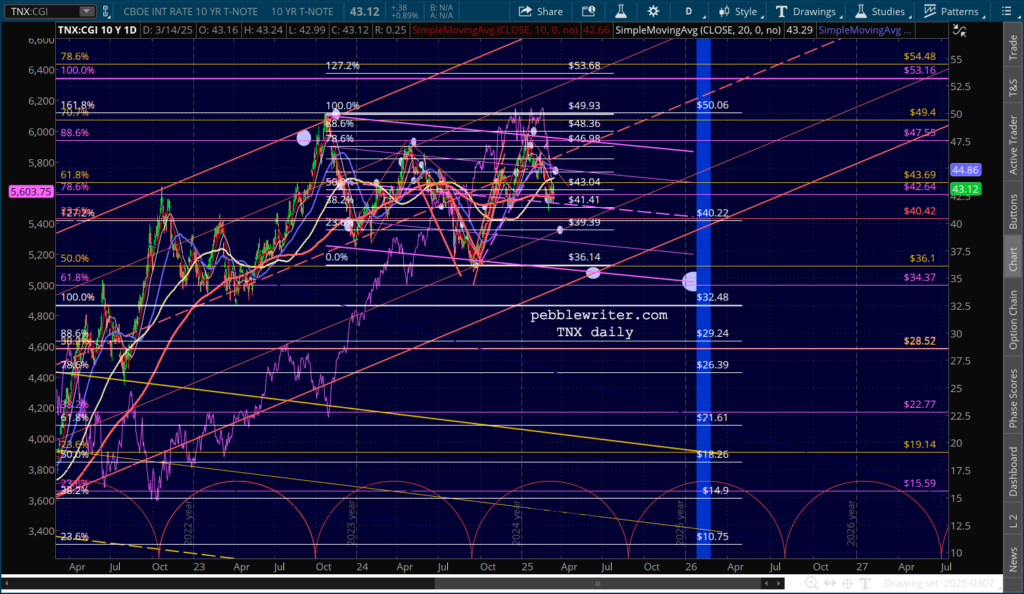The height and width of the screenshot is (594, 1024).
Task: Click the 43.12 last price in header
Action: (x=364, y=11)
